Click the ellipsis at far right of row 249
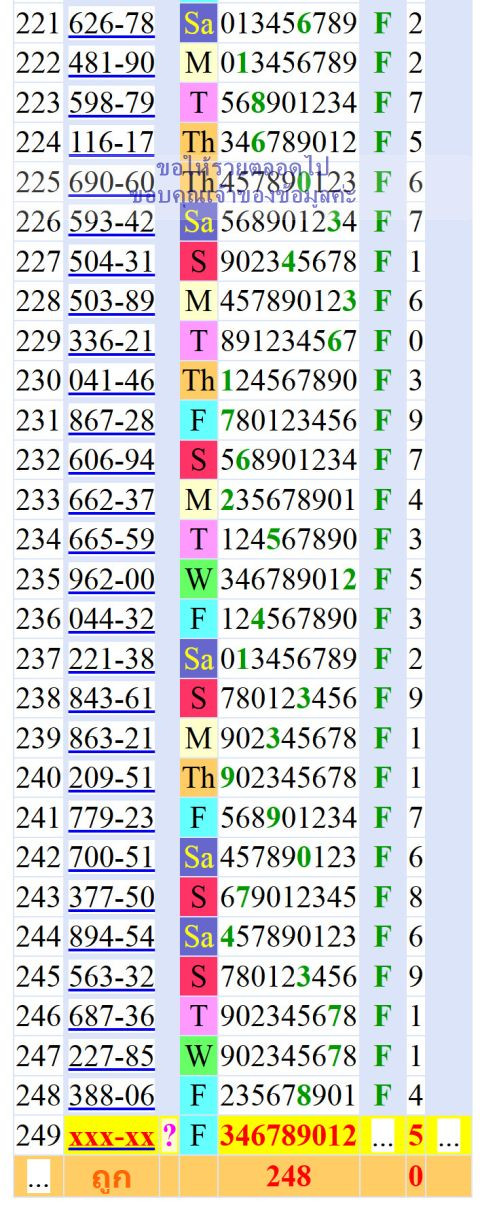This screenshot has width=480, height=1206. 448,1136
